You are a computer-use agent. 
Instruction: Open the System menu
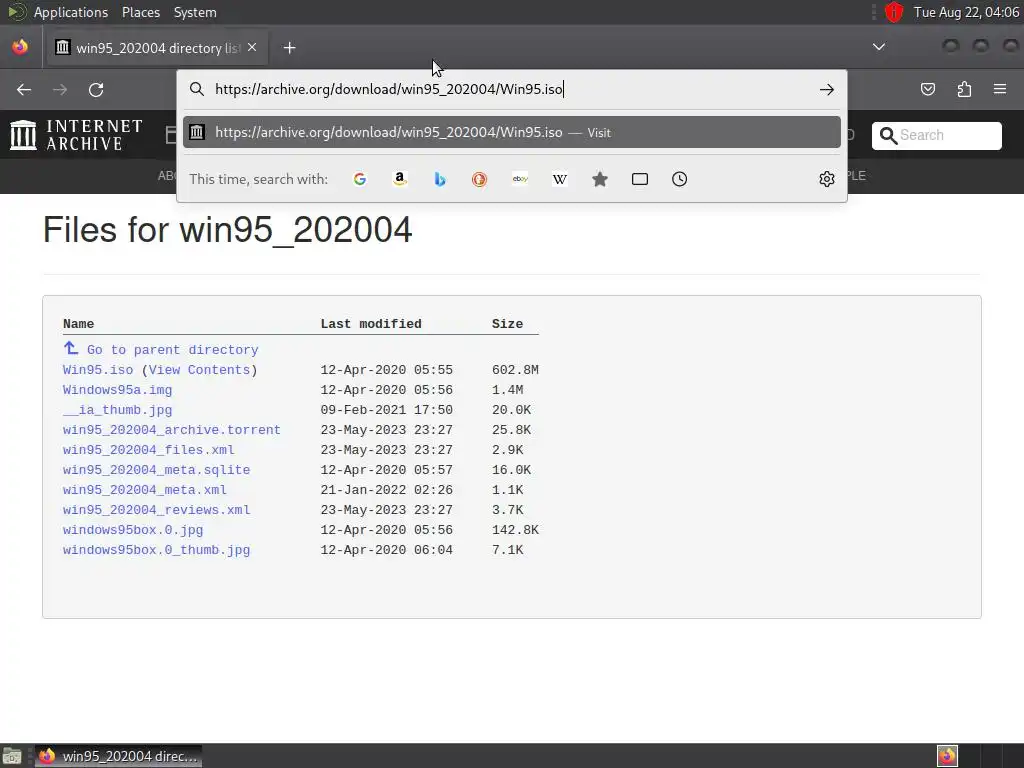(195, 12)
